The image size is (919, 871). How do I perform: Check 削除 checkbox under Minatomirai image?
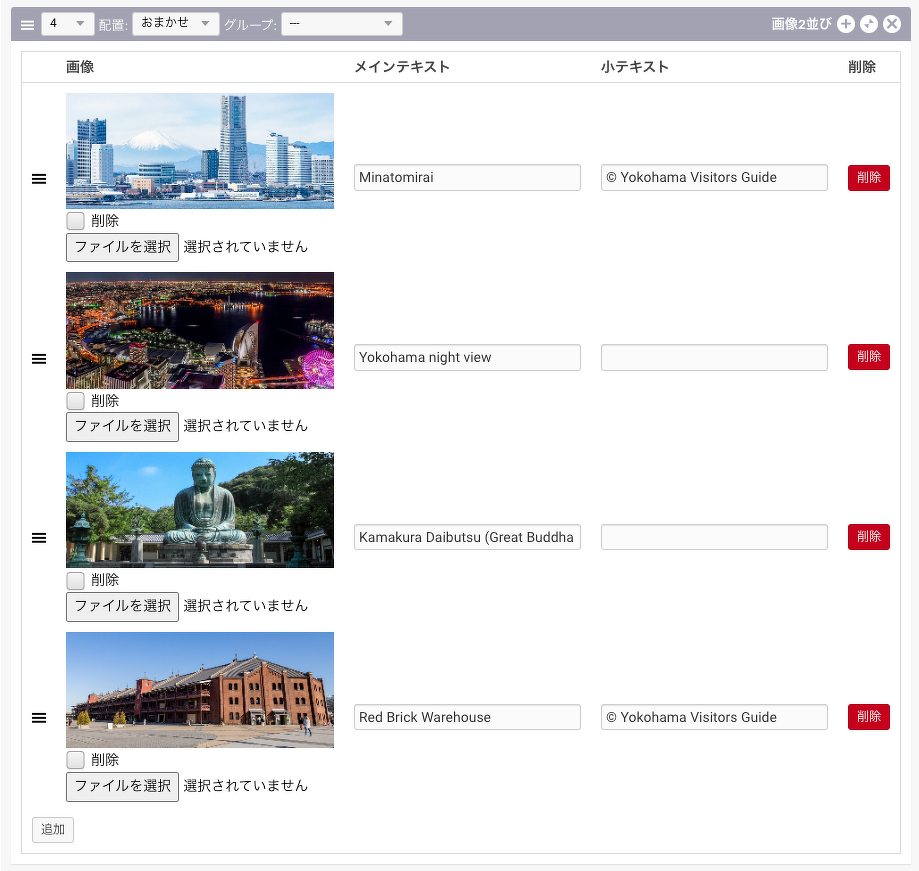click(76, 221)
